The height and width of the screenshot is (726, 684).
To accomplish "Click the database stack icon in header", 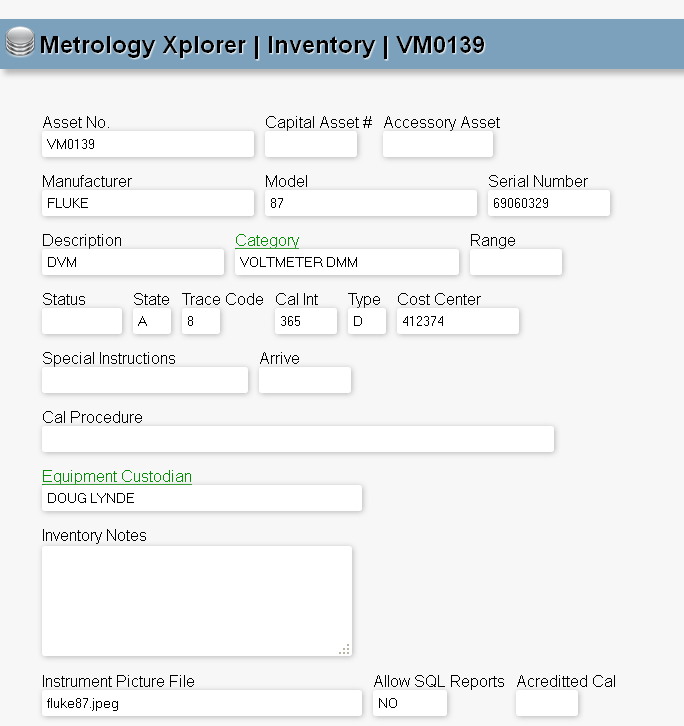I will (19, 44).
